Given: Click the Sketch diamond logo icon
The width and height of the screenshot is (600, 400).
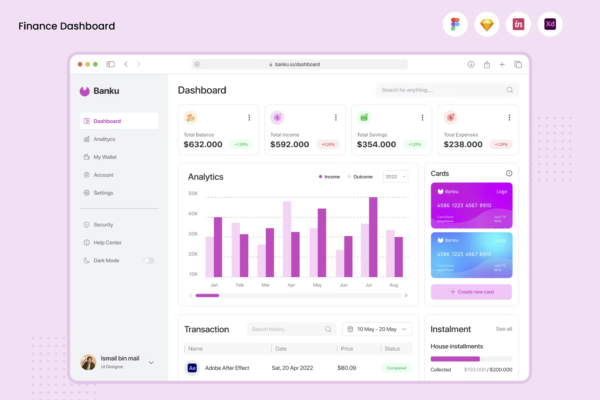Looking at the screenshot, I should click(x=487, y=24).
